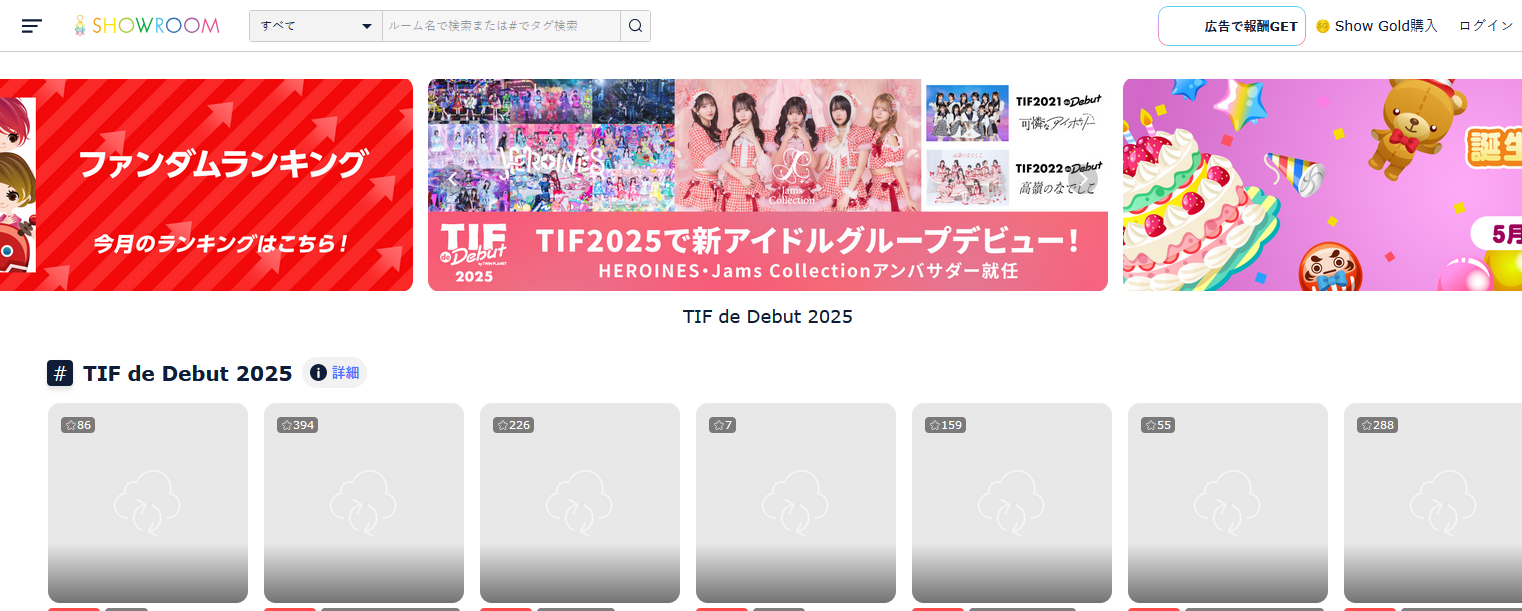Open the room card with 226 stars
This screenshot has height=611, width=1522.
(x=580, y=503)
